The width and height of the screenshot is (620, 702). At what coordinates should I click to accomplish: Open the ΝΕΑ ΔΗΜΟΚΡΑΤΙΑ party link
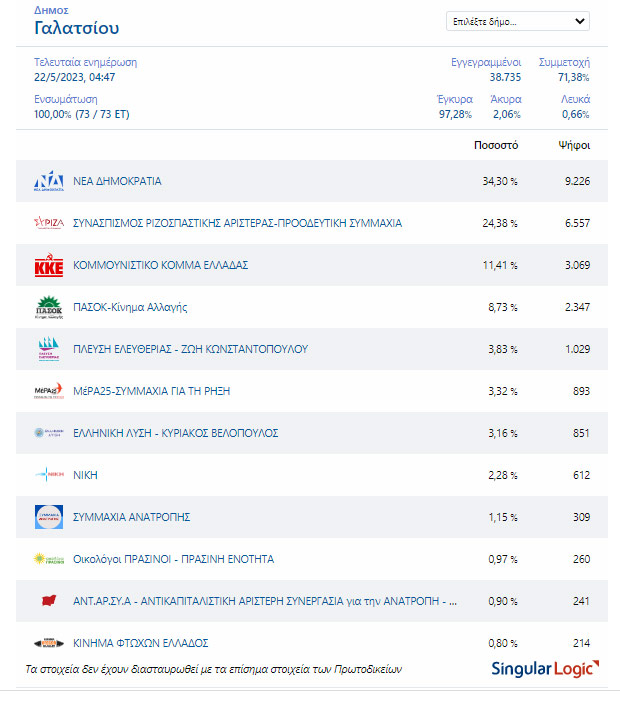point(117,181)
